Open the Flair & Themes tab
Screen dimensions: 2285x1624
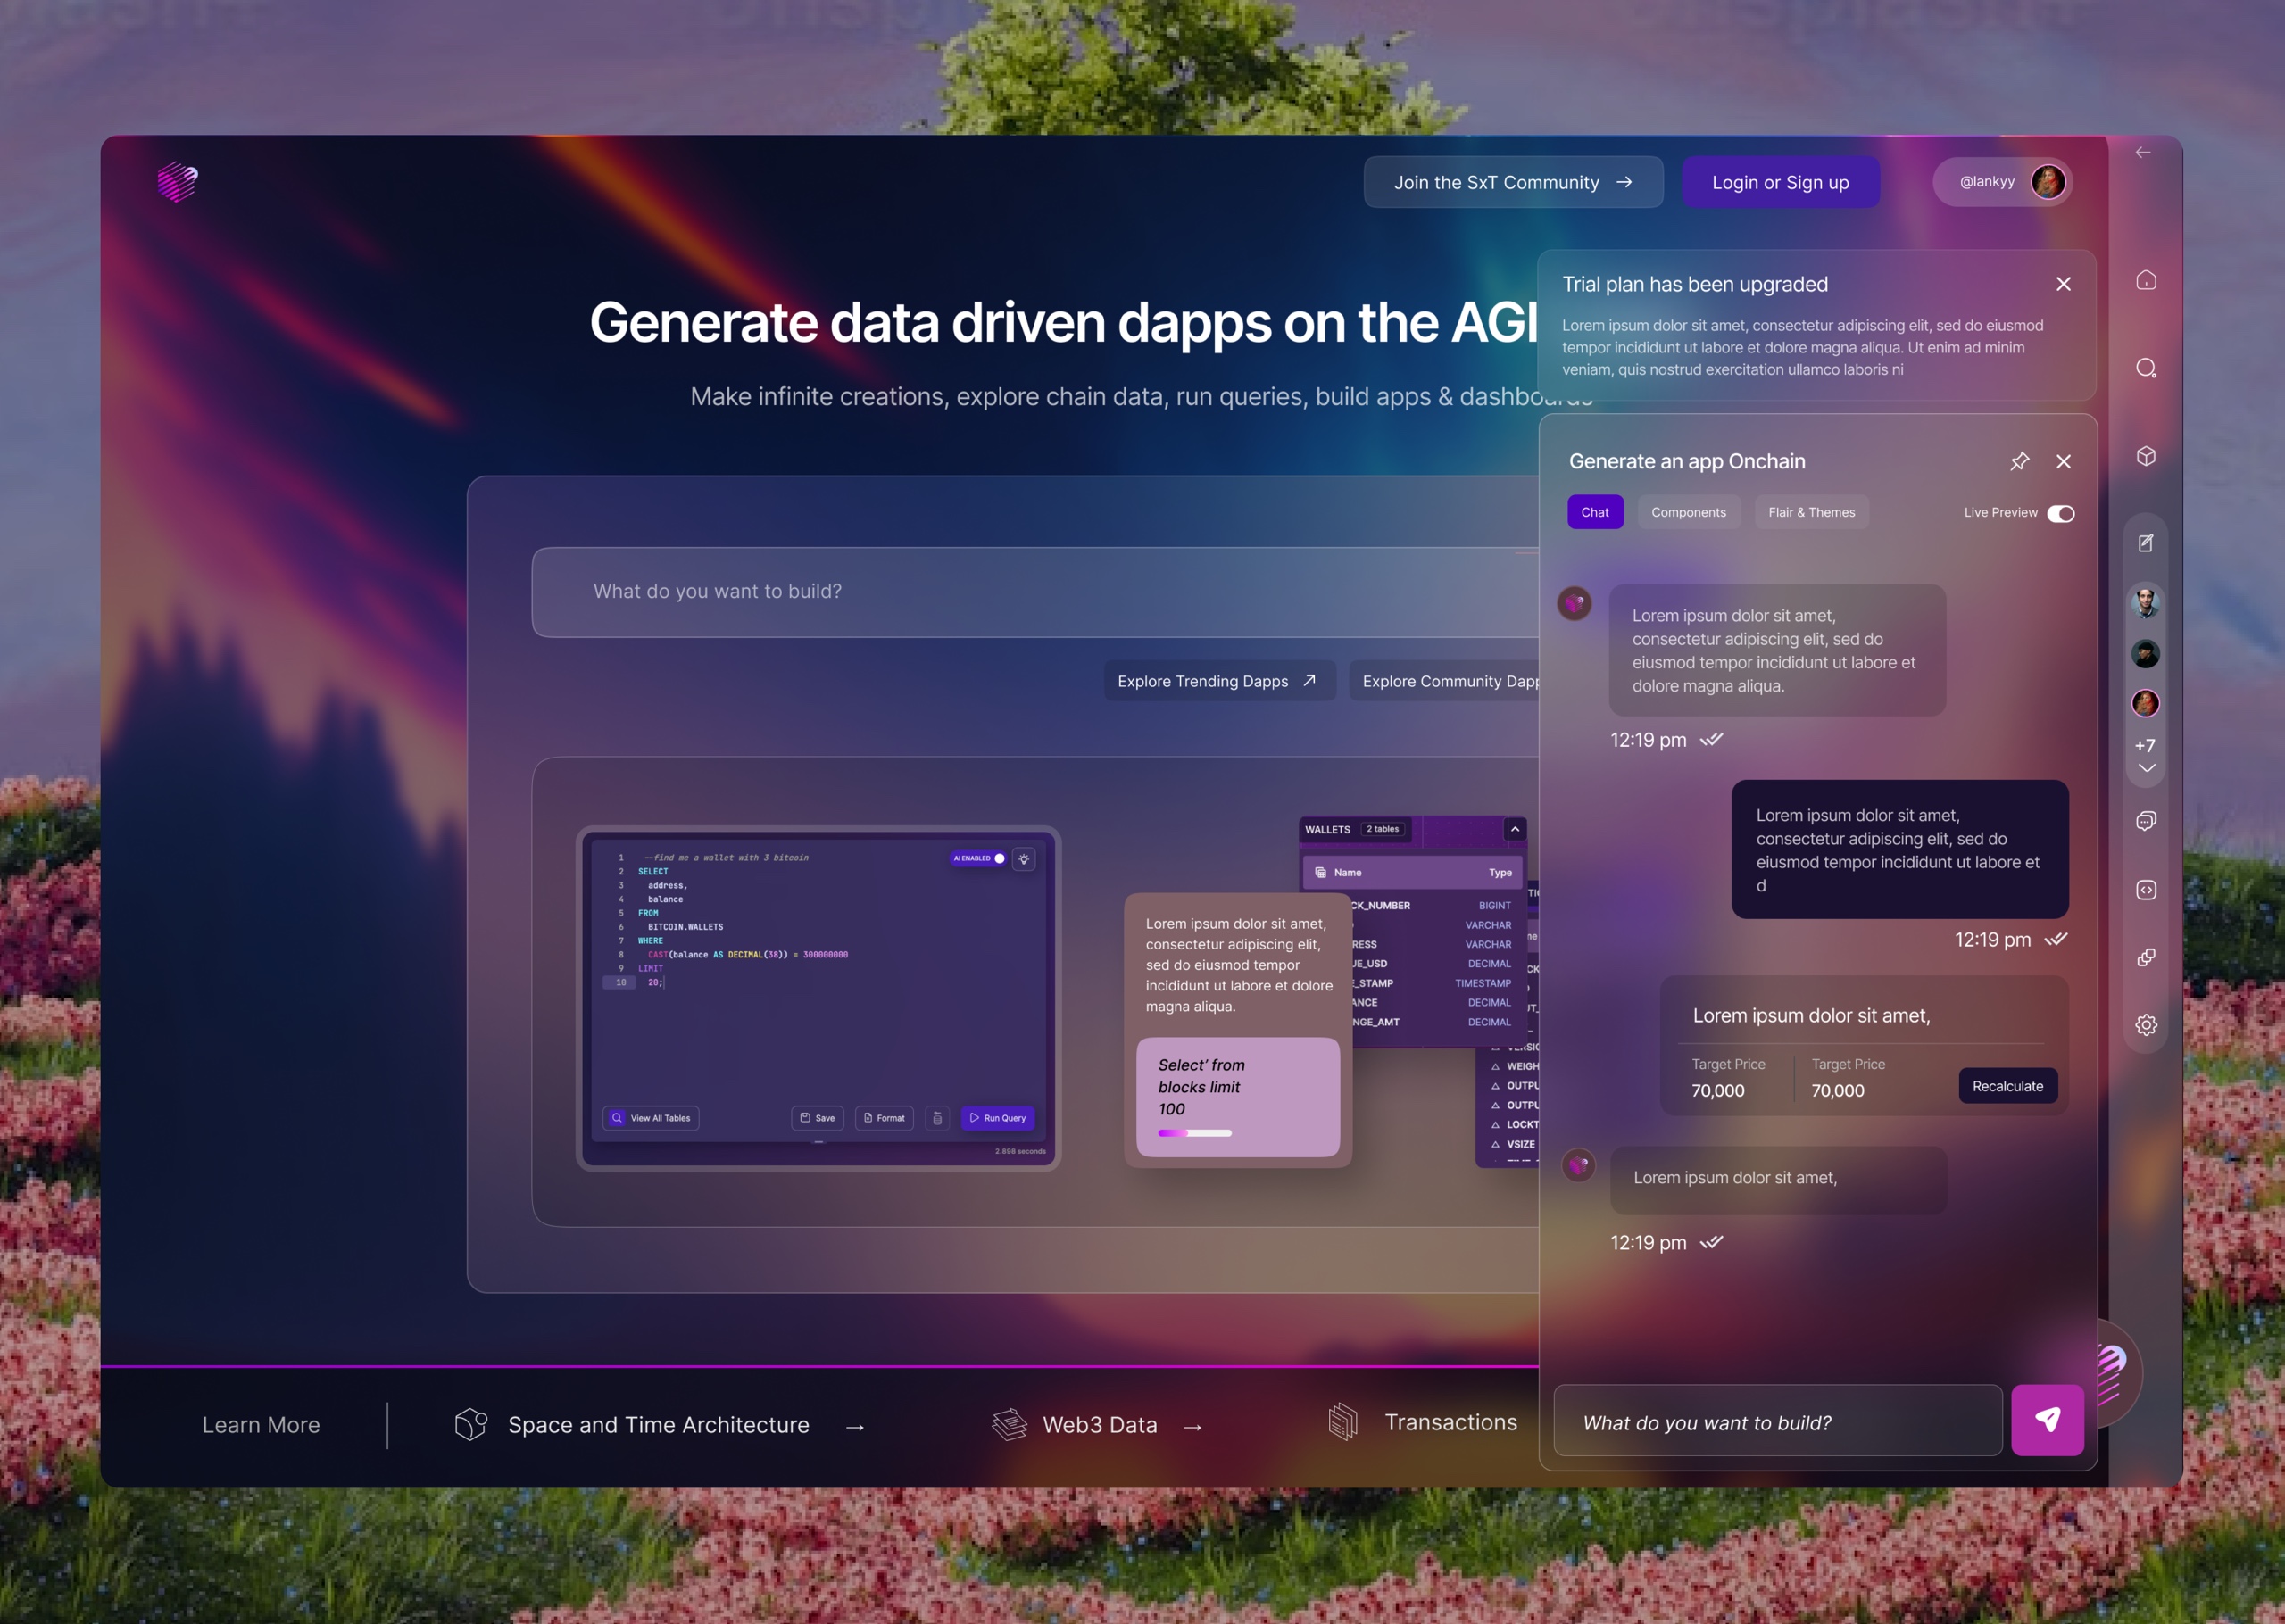pos(1811,512)
